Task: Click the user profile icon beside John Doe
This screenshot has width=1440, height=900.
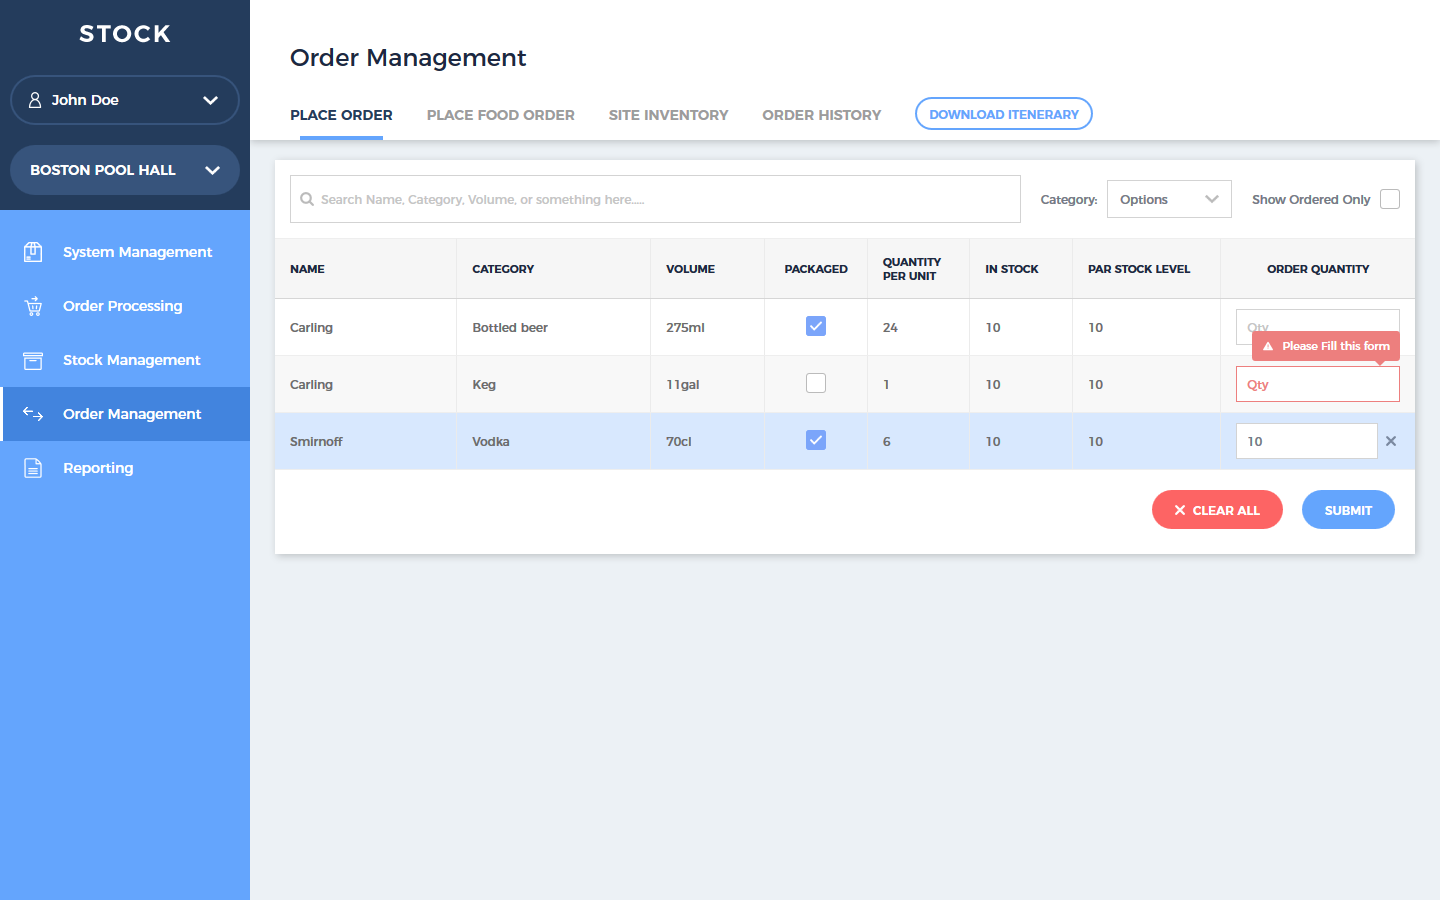Action: [35, 100]
